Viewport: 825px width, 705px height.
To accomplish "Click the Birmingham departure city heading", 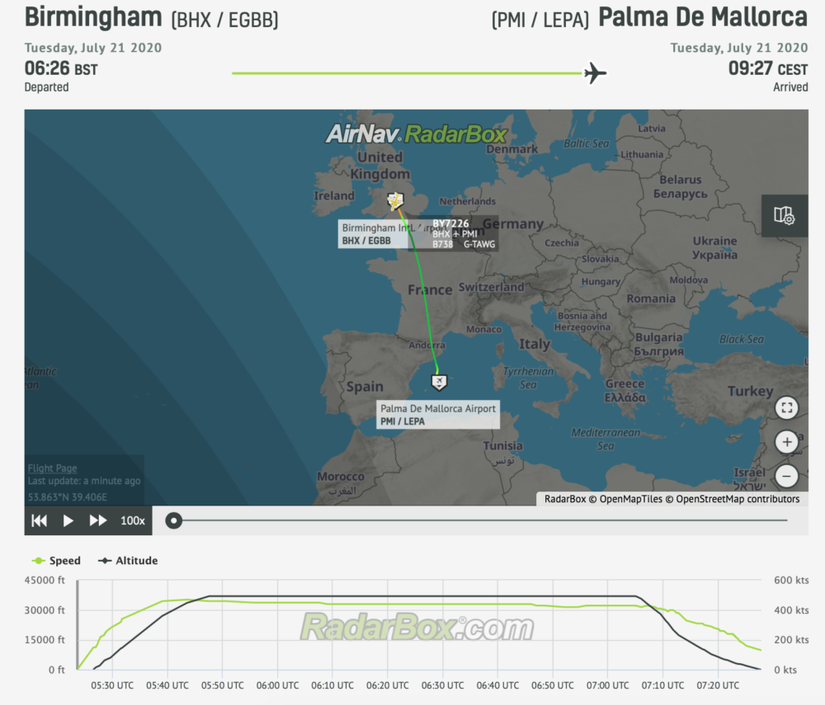I will [93, 17].
